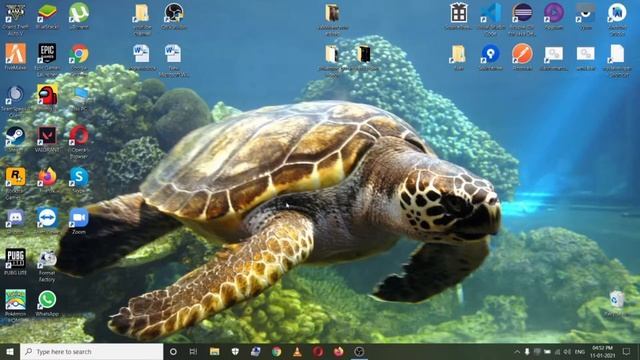Screen dimensions: 640x360
Task: Select the Steam desktop shortcut
Action: pyautogui.click(x=16, y=139)
